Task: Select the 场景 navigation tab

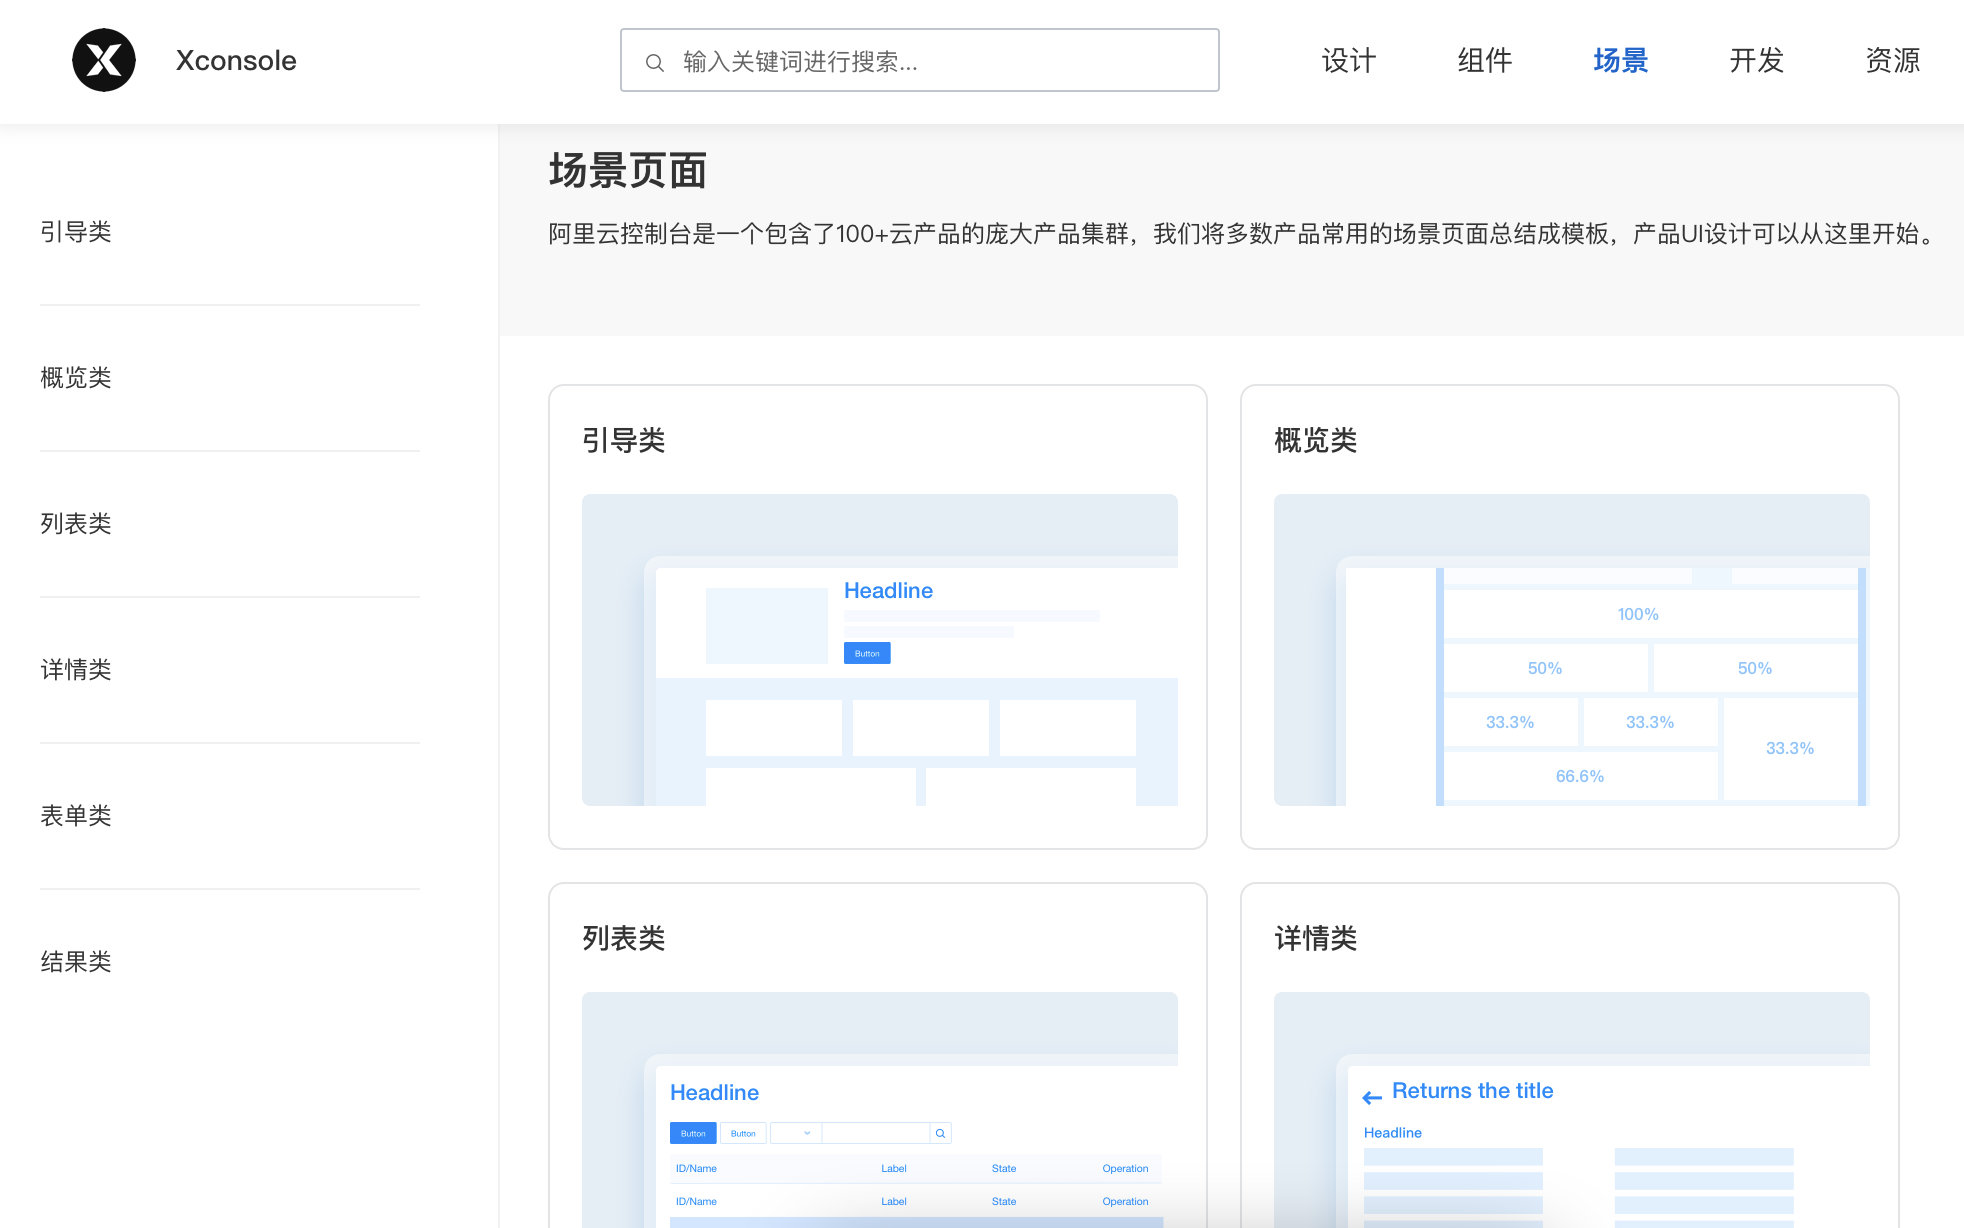Action: click(x=1620, y=61)
